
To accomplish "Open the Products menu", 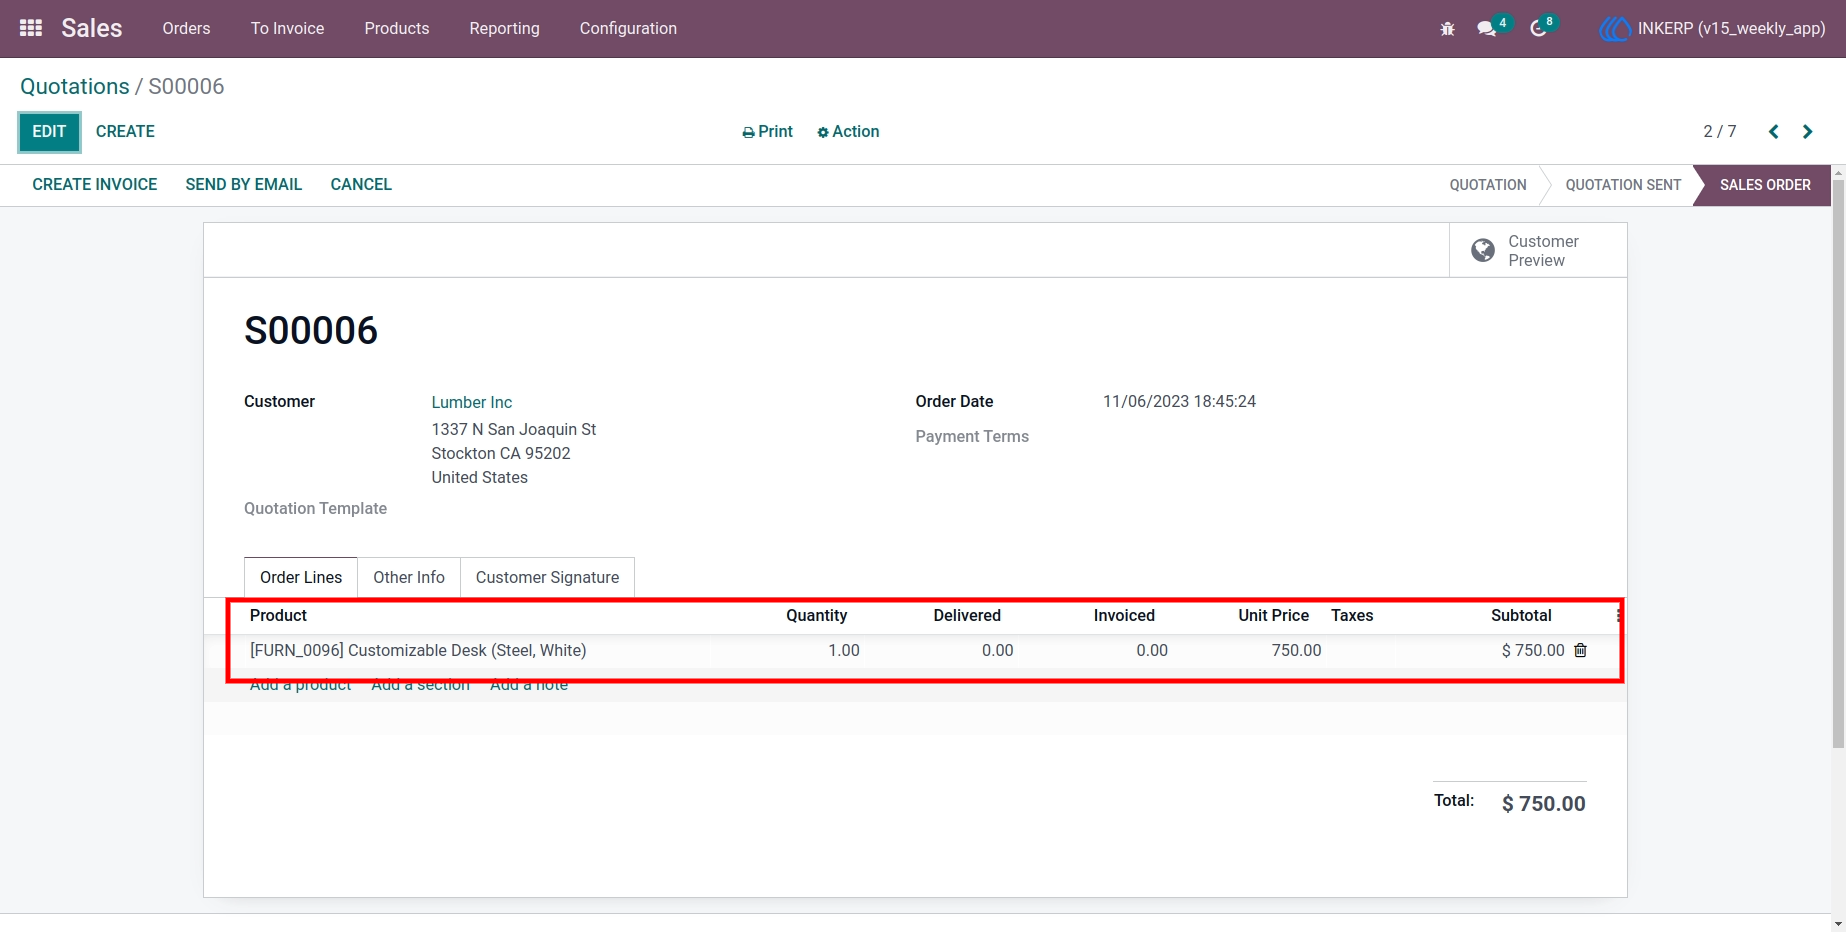I will coord(397,29).
